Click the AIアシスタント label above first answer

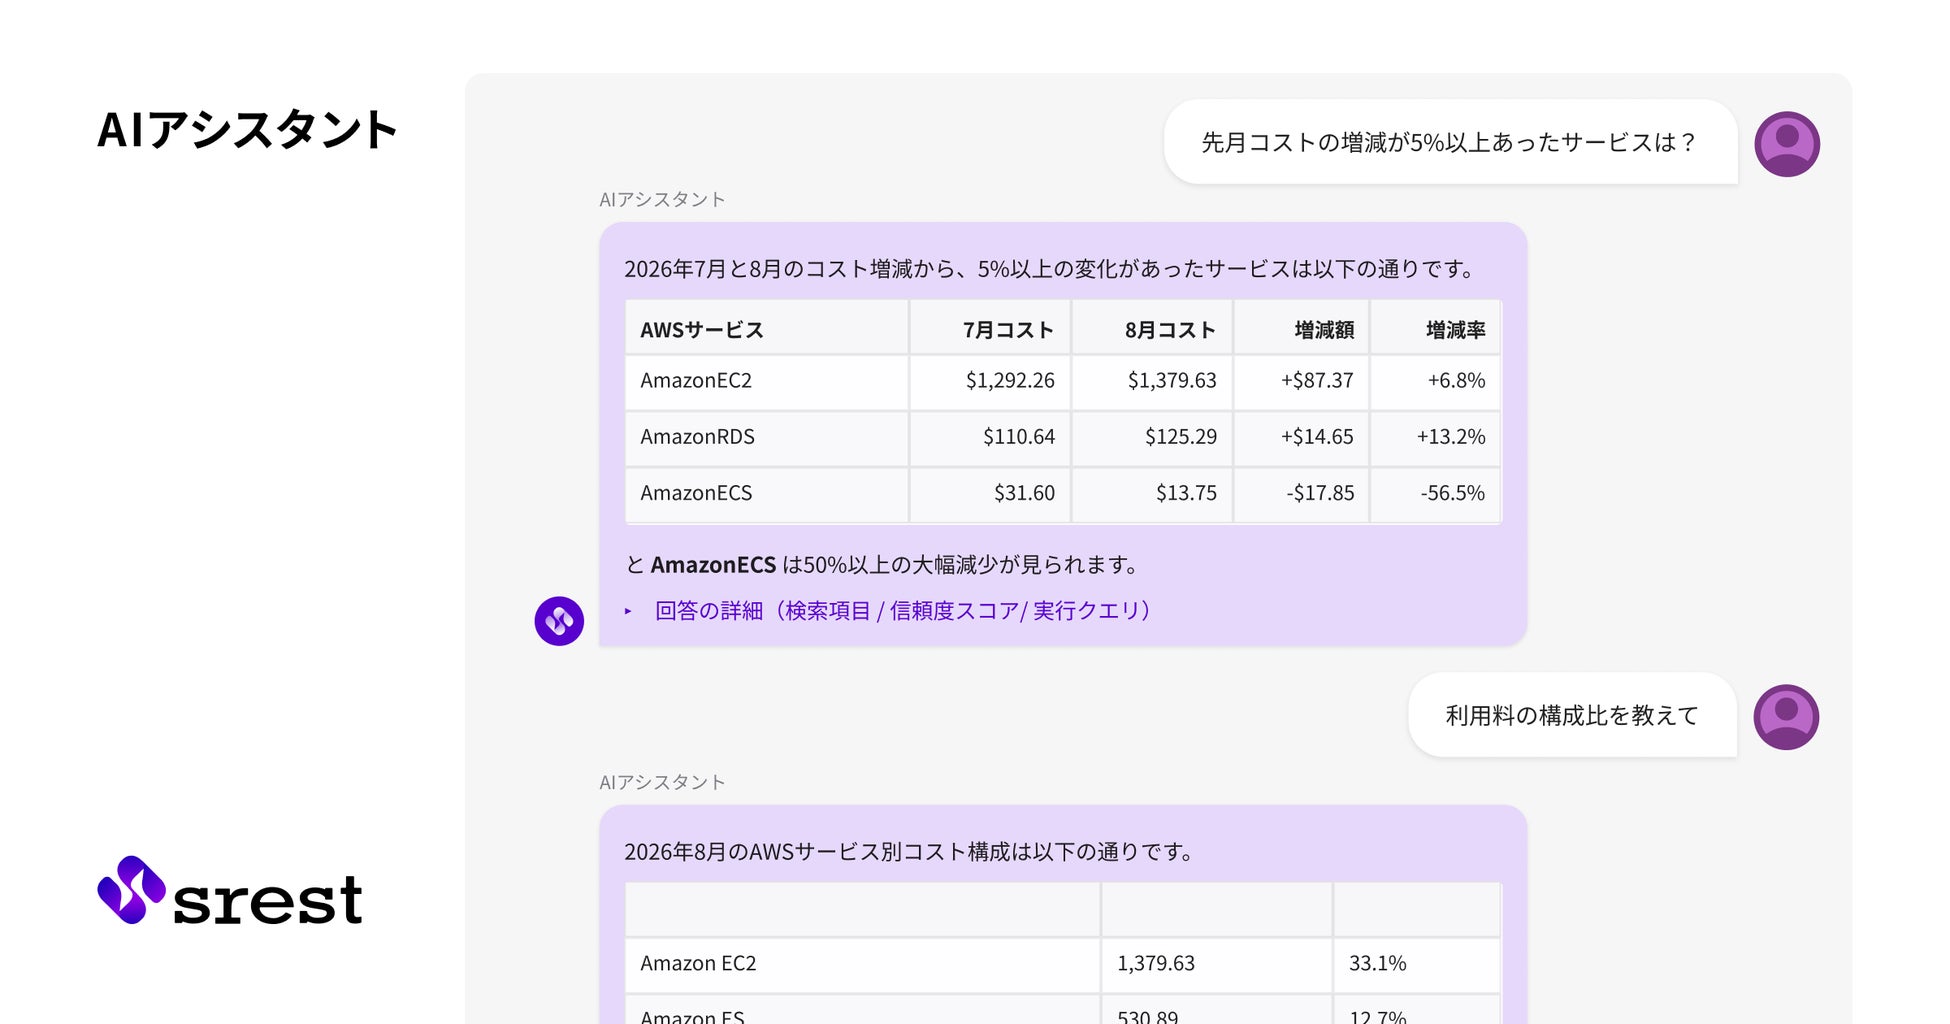click(x=662, y=200)
